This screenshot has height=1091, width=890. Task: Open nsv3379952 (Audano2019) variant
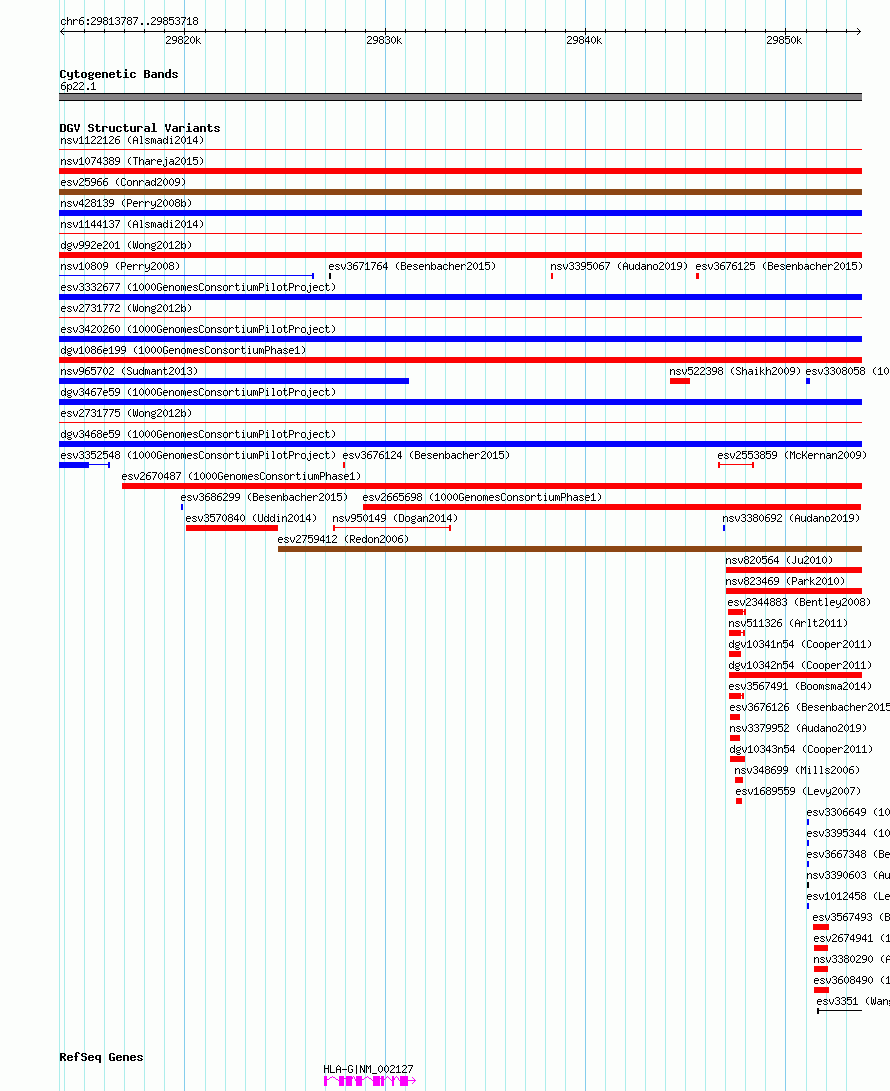[798, 728]
